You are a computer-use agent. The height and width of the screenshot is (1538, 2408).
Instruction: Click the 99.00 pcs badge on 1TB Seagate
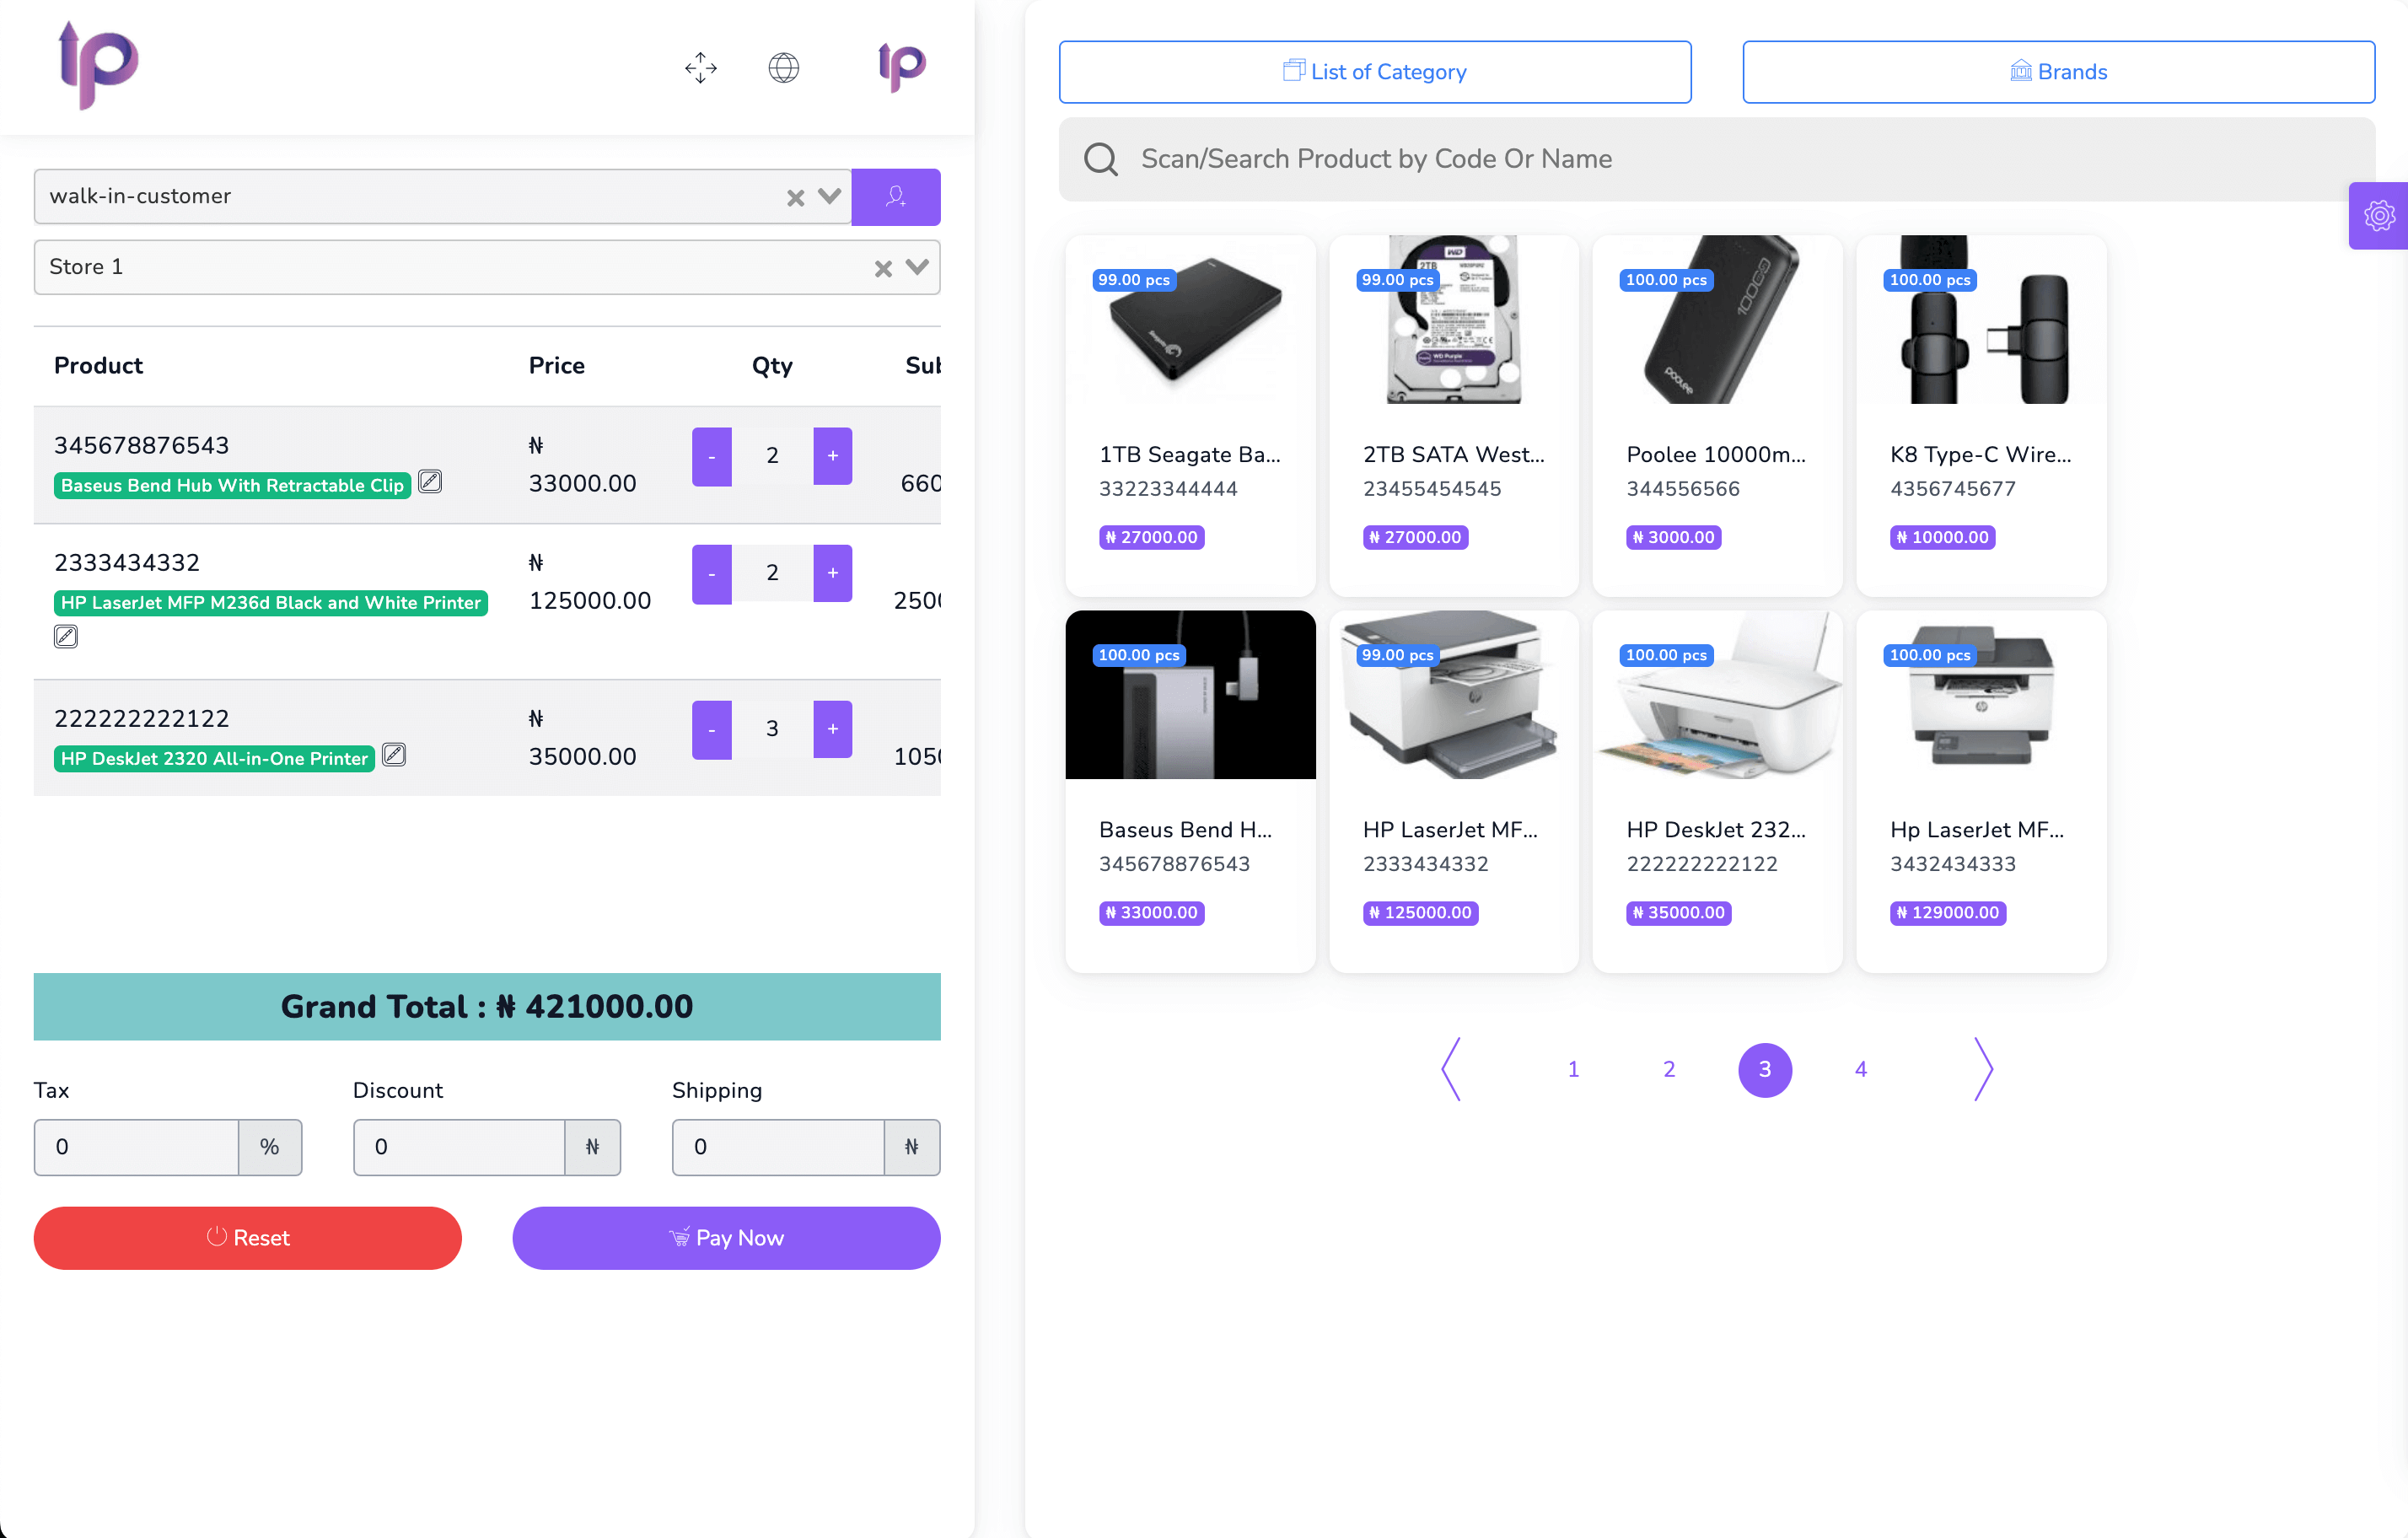tap(1133, 280)
